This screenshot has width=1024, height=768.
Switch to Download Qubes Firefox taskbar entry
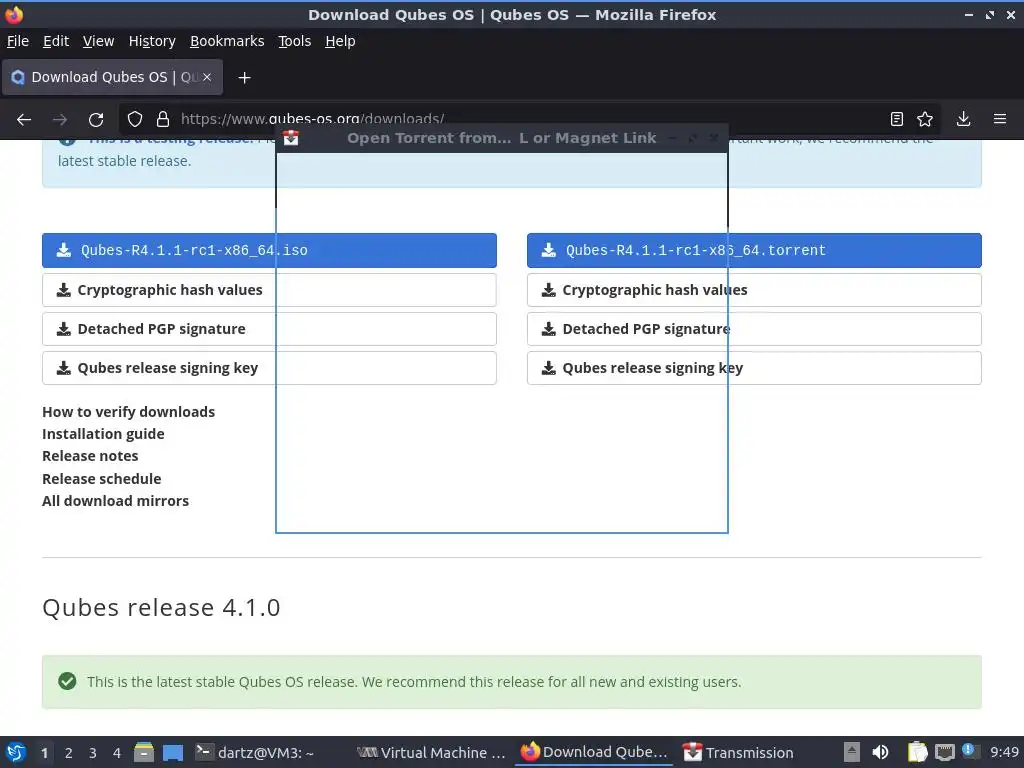[594, 752]
